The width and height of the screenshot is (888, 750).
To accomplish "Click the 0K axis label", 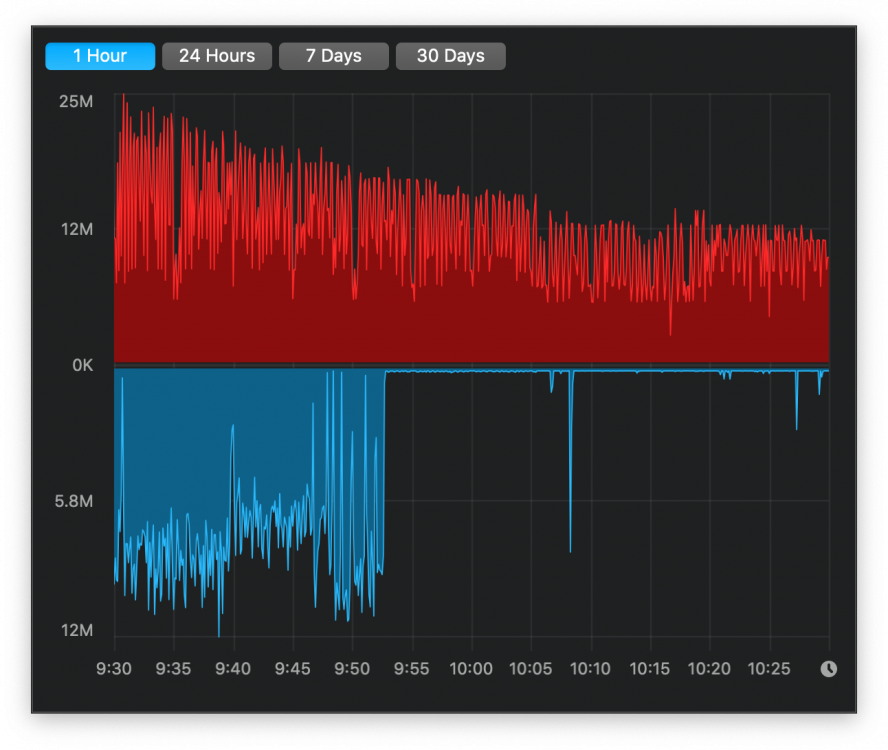I will (x=83, y=365).
